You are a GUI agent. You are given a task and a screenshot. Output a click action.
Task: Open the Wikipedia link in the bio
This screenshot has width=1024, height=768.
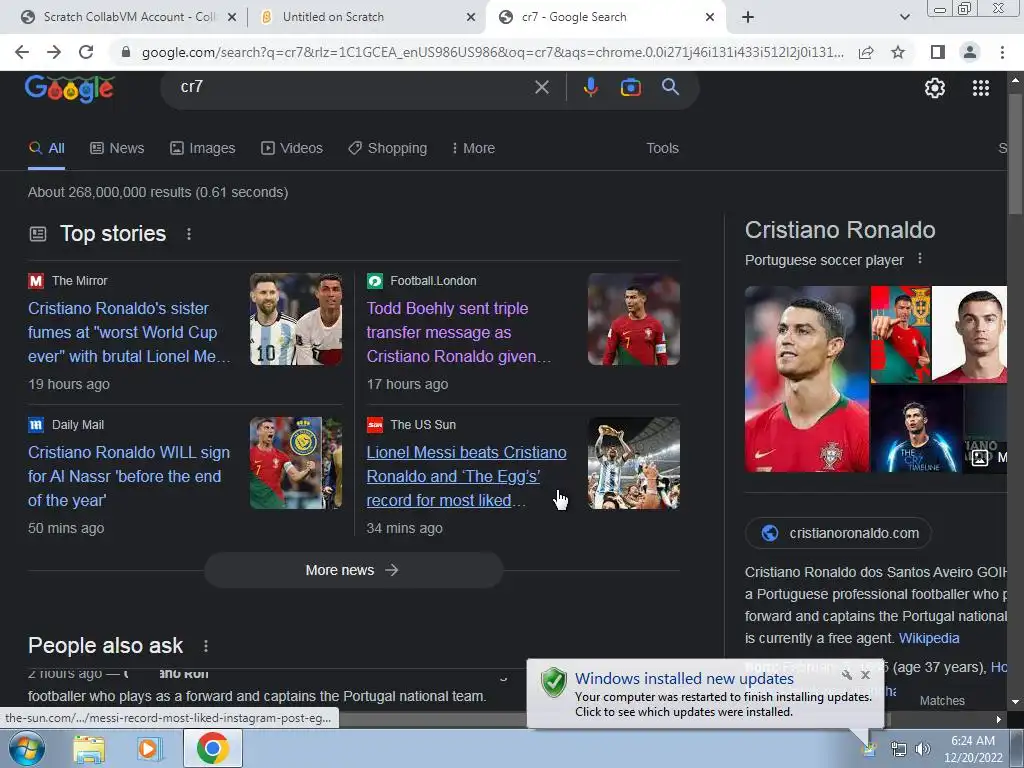click(x=929, y=638)
